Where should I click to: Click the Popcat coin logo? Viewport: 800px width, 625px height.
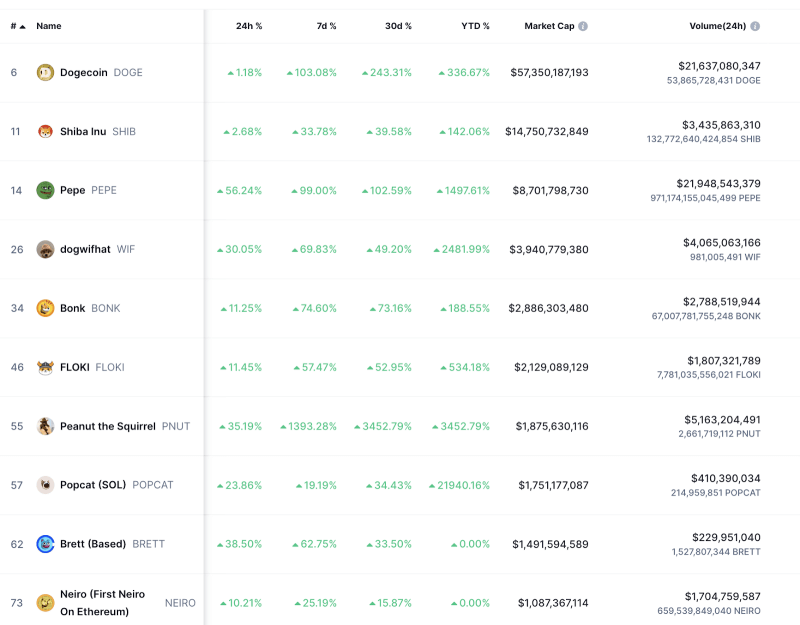[x=45, y=485]
